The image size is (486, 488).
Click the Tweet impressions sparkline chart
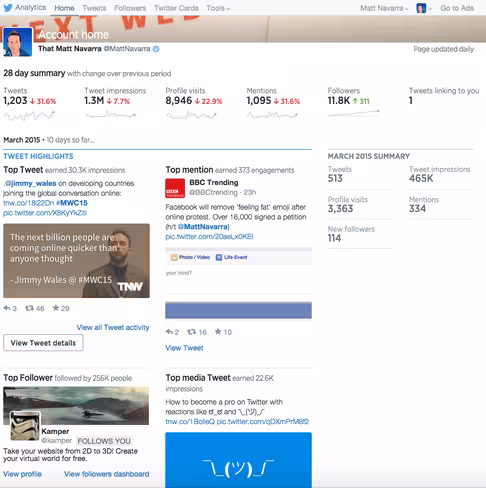tap(110, 115)
